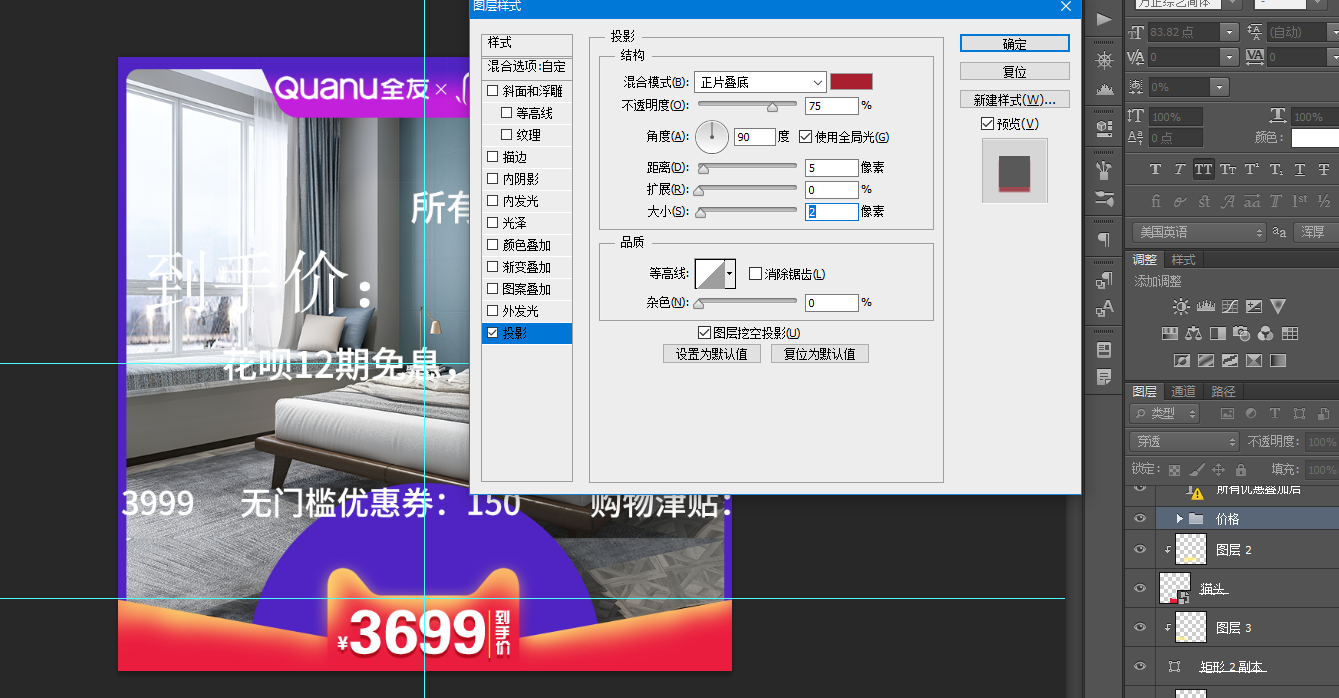The image size is (1339, 698).
Task: Open the language dropdown 美国英语
Action: (x=1199, y=232)
